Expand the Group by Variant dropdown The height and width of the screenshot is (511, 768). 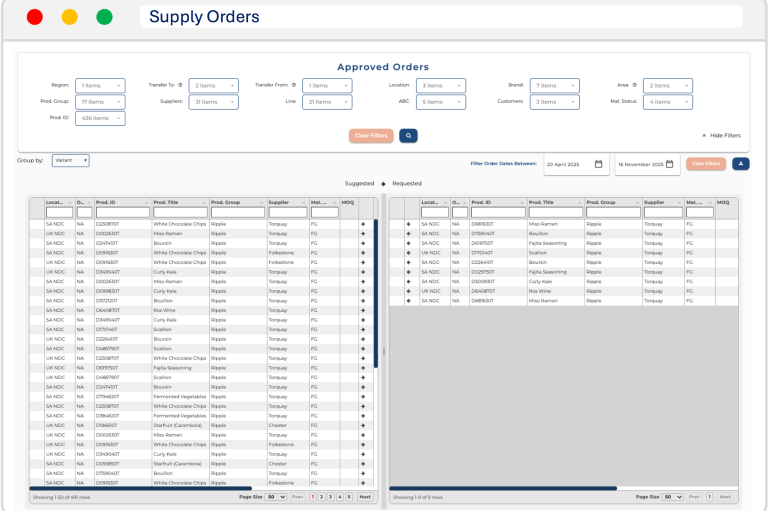point(71,160)
